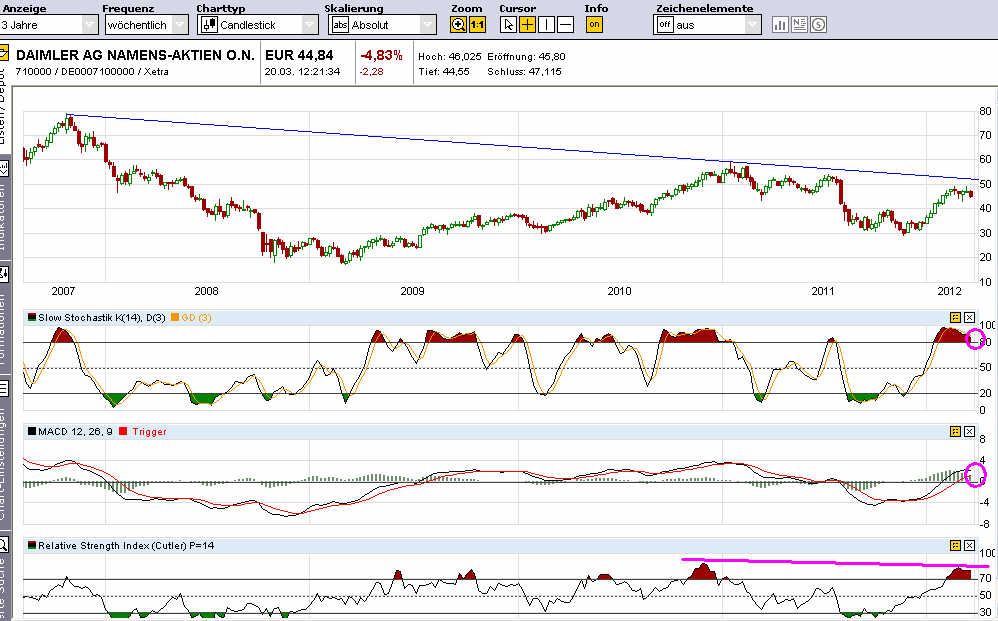The height and width of the screenshot is (621, 998).
Task: Open settings of Relative Strength Index panel
Action: pos(955,545)
